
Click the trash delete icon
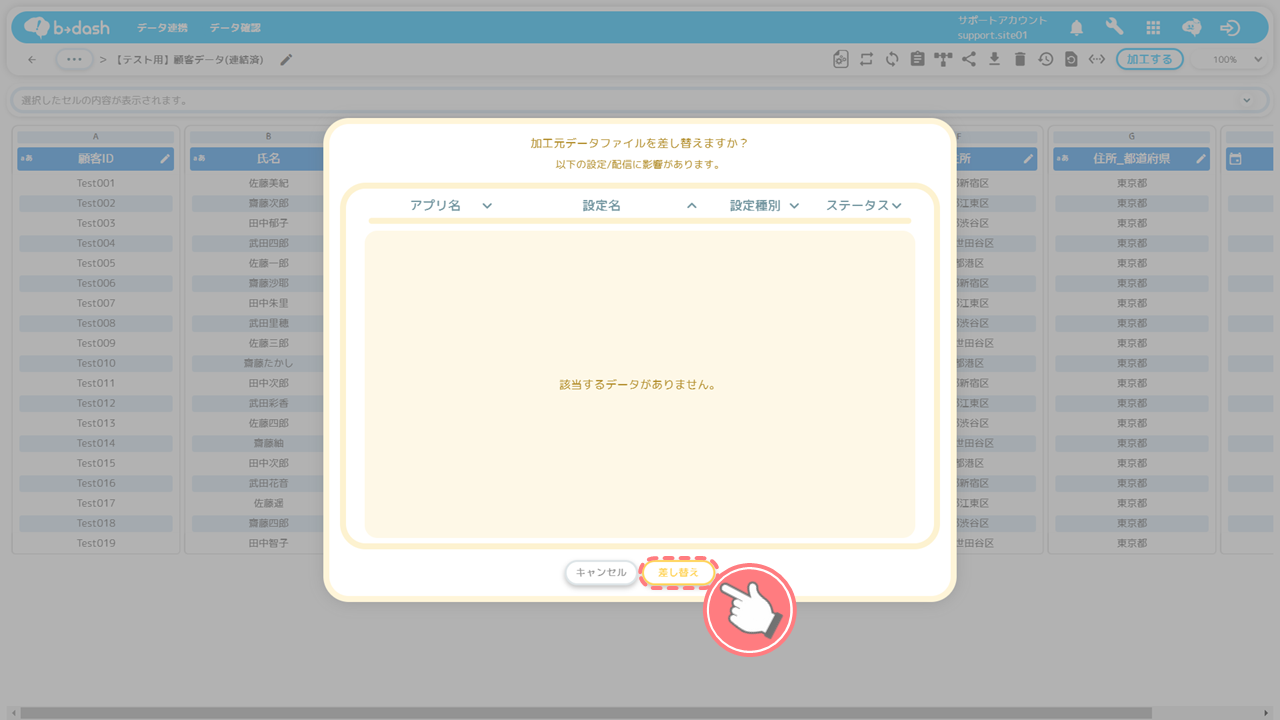pos(1020,60)
